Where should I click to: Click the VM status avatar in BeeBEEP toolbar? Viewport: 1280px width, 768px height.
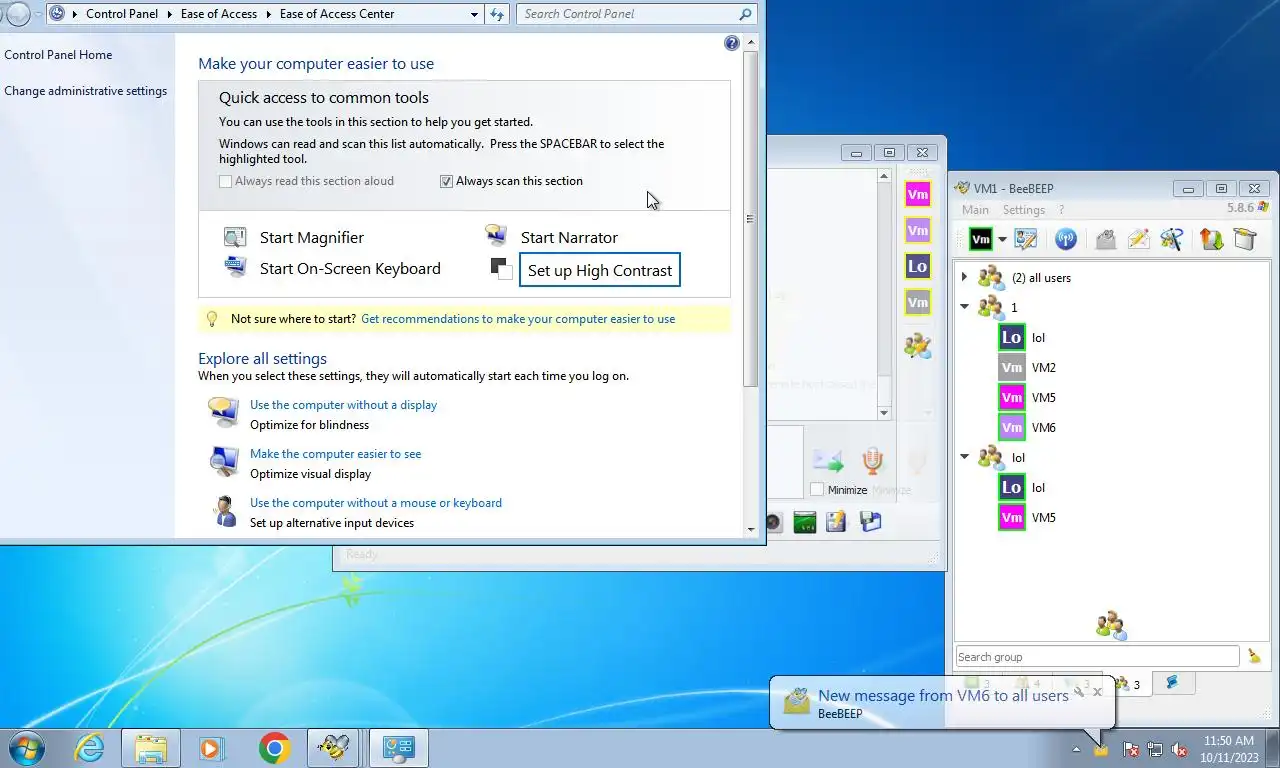coord(981,239)
